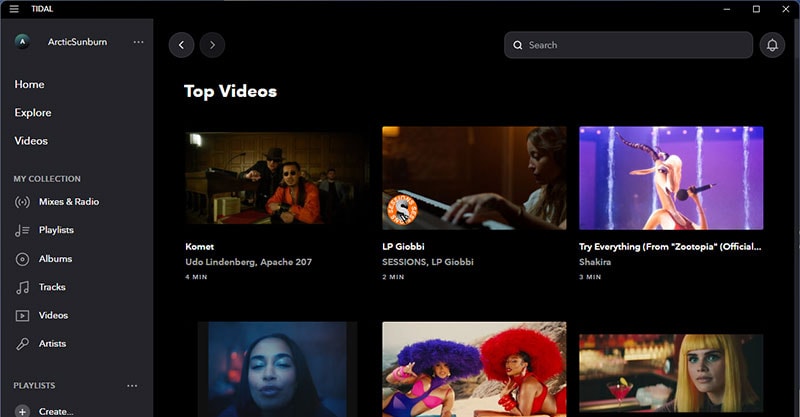Open artist Shakira
The width and height of the screenshot is (800, 417).
595,262
